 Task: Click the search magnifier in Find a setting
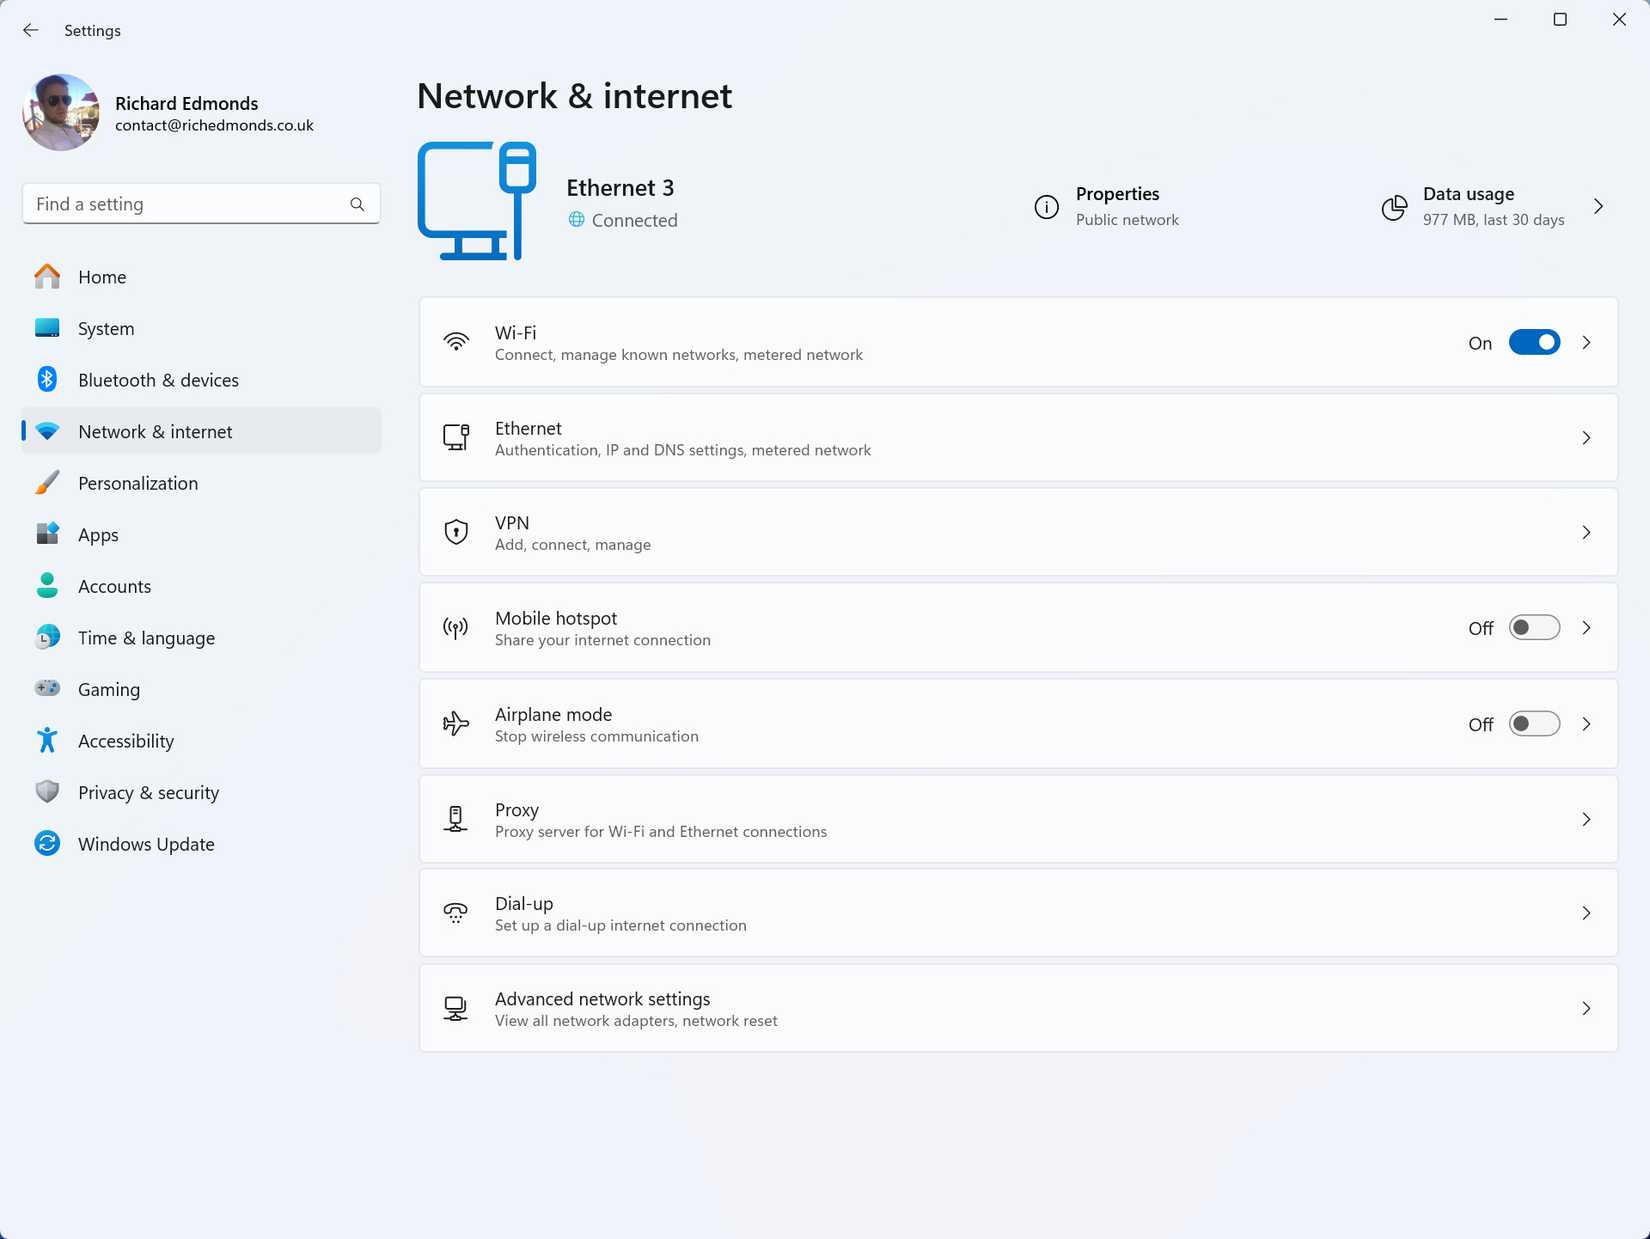tap(357, 204)
